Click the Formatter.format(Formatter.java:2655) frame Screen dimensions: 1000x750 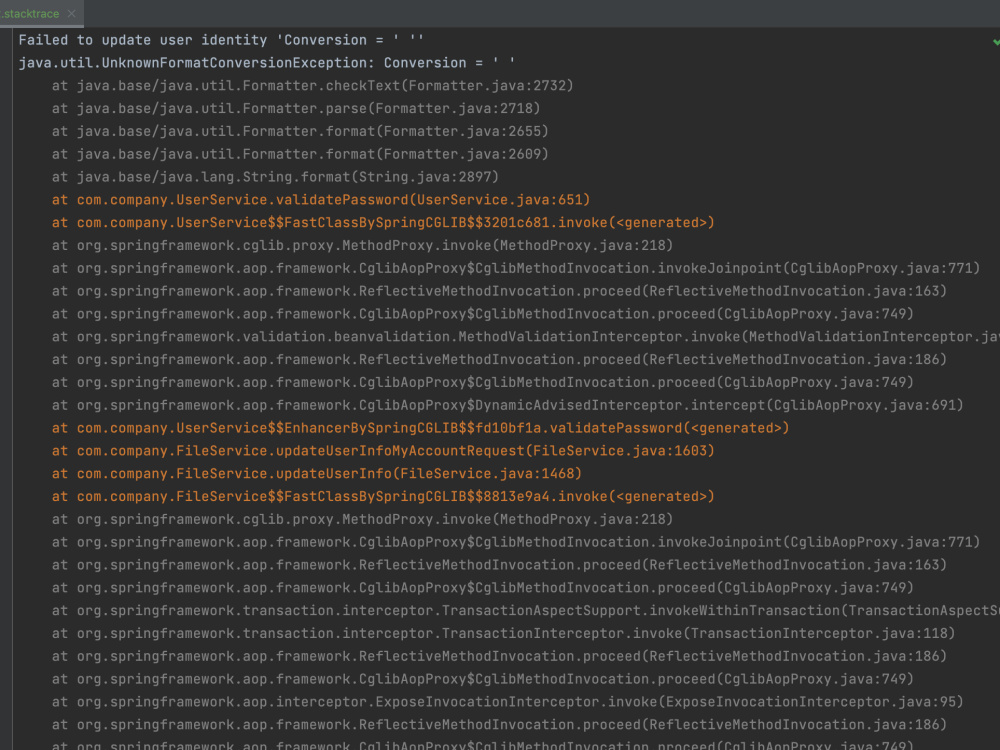300,131
